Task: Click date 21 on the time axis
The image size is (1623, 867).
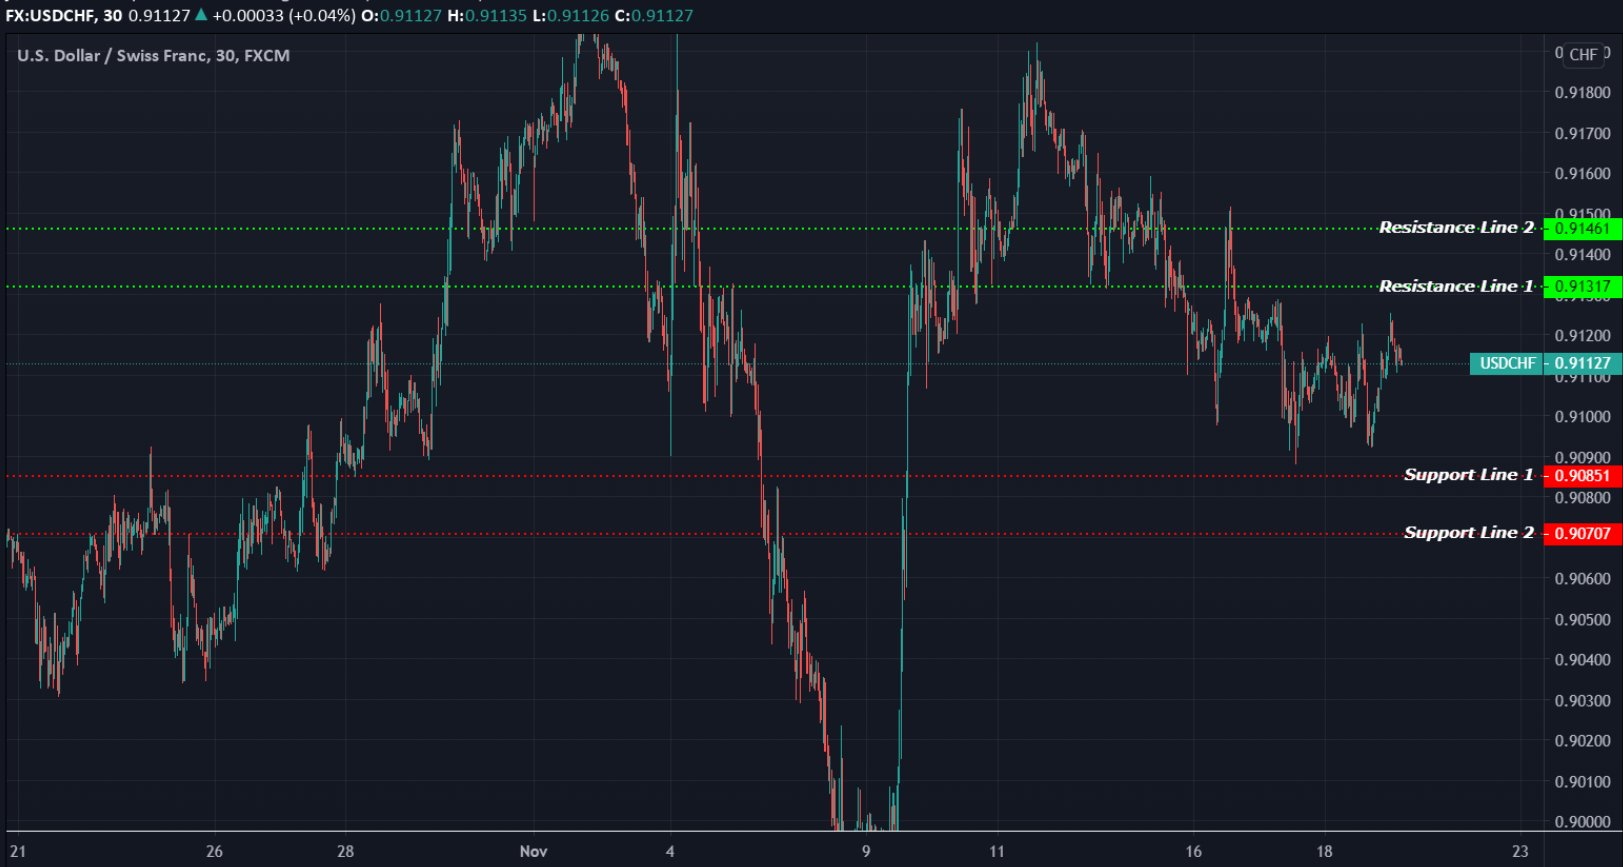Action: click(18, 851)
